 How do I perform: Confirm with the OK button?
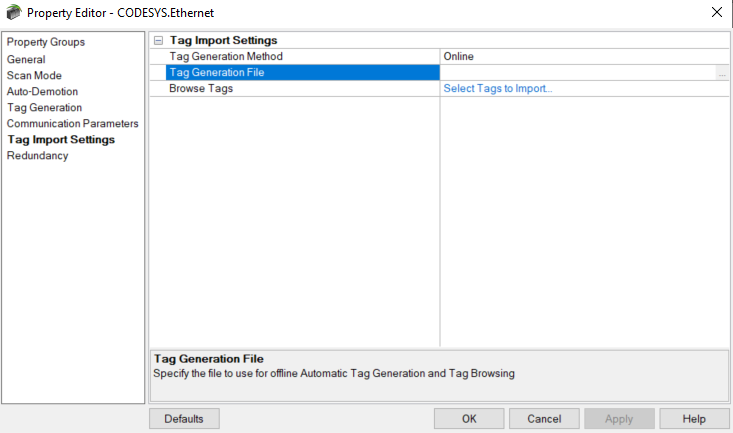tap(468, 418)
